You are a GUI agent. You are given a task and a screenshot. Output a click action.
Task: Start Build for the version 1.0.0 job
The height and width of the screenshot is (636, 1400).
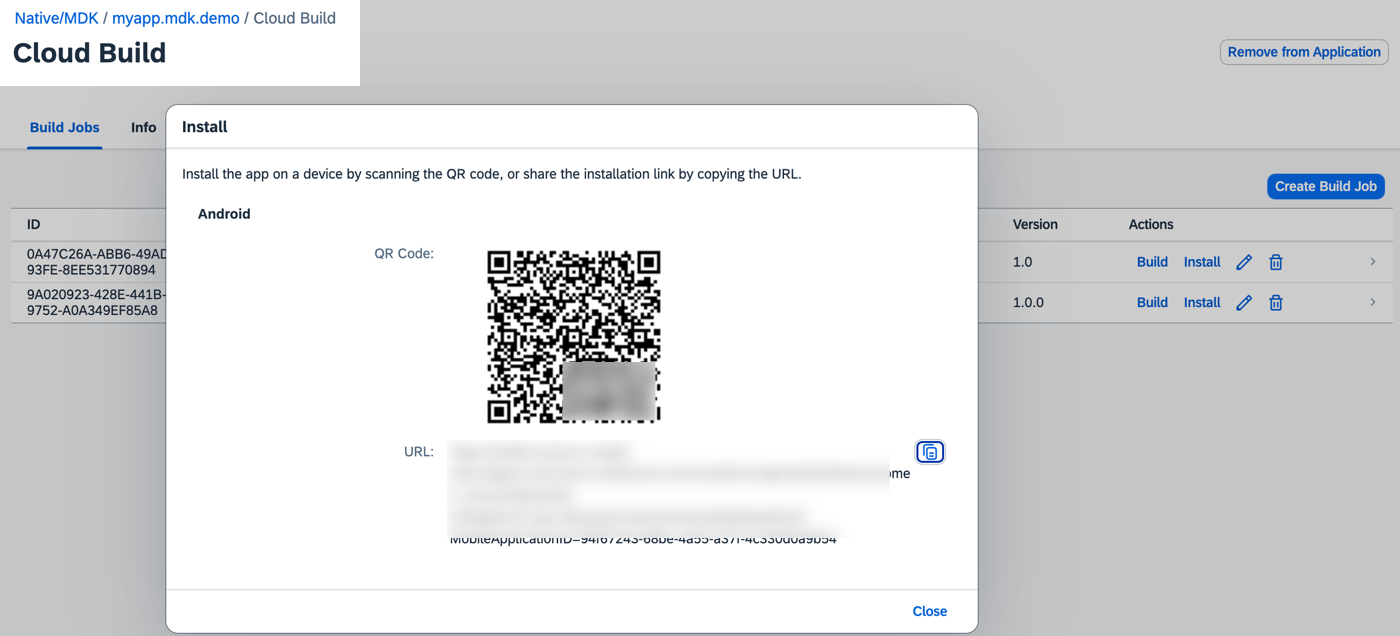pos(1152,302)
